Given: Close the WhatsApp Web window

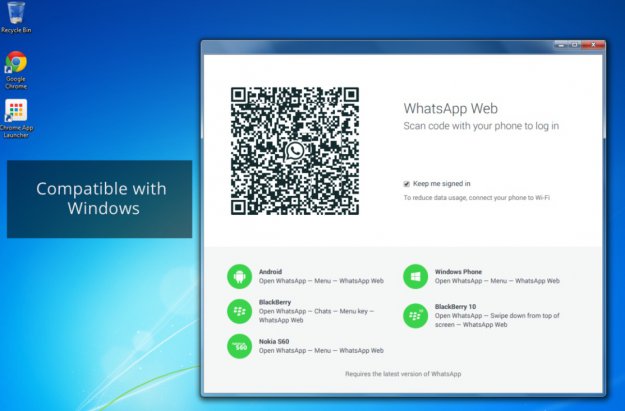Looking at the screenshot, I should point(593,46).
